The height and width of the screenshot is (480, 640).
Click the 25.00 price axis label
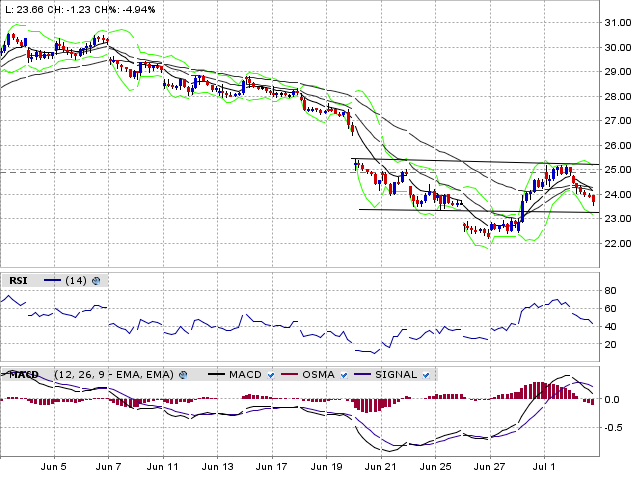(x=617, y=170)
